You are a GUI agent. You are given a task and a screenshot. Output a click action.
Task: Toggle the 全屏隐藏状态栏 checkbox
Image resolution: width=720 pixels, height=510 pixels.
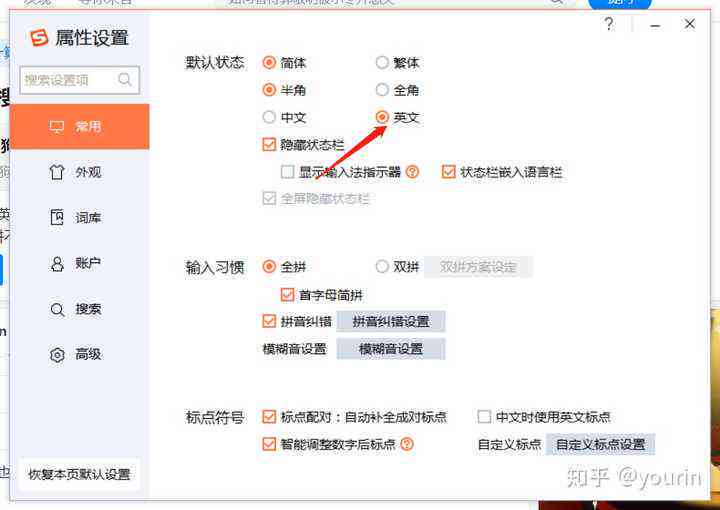(x=269, y=198)
